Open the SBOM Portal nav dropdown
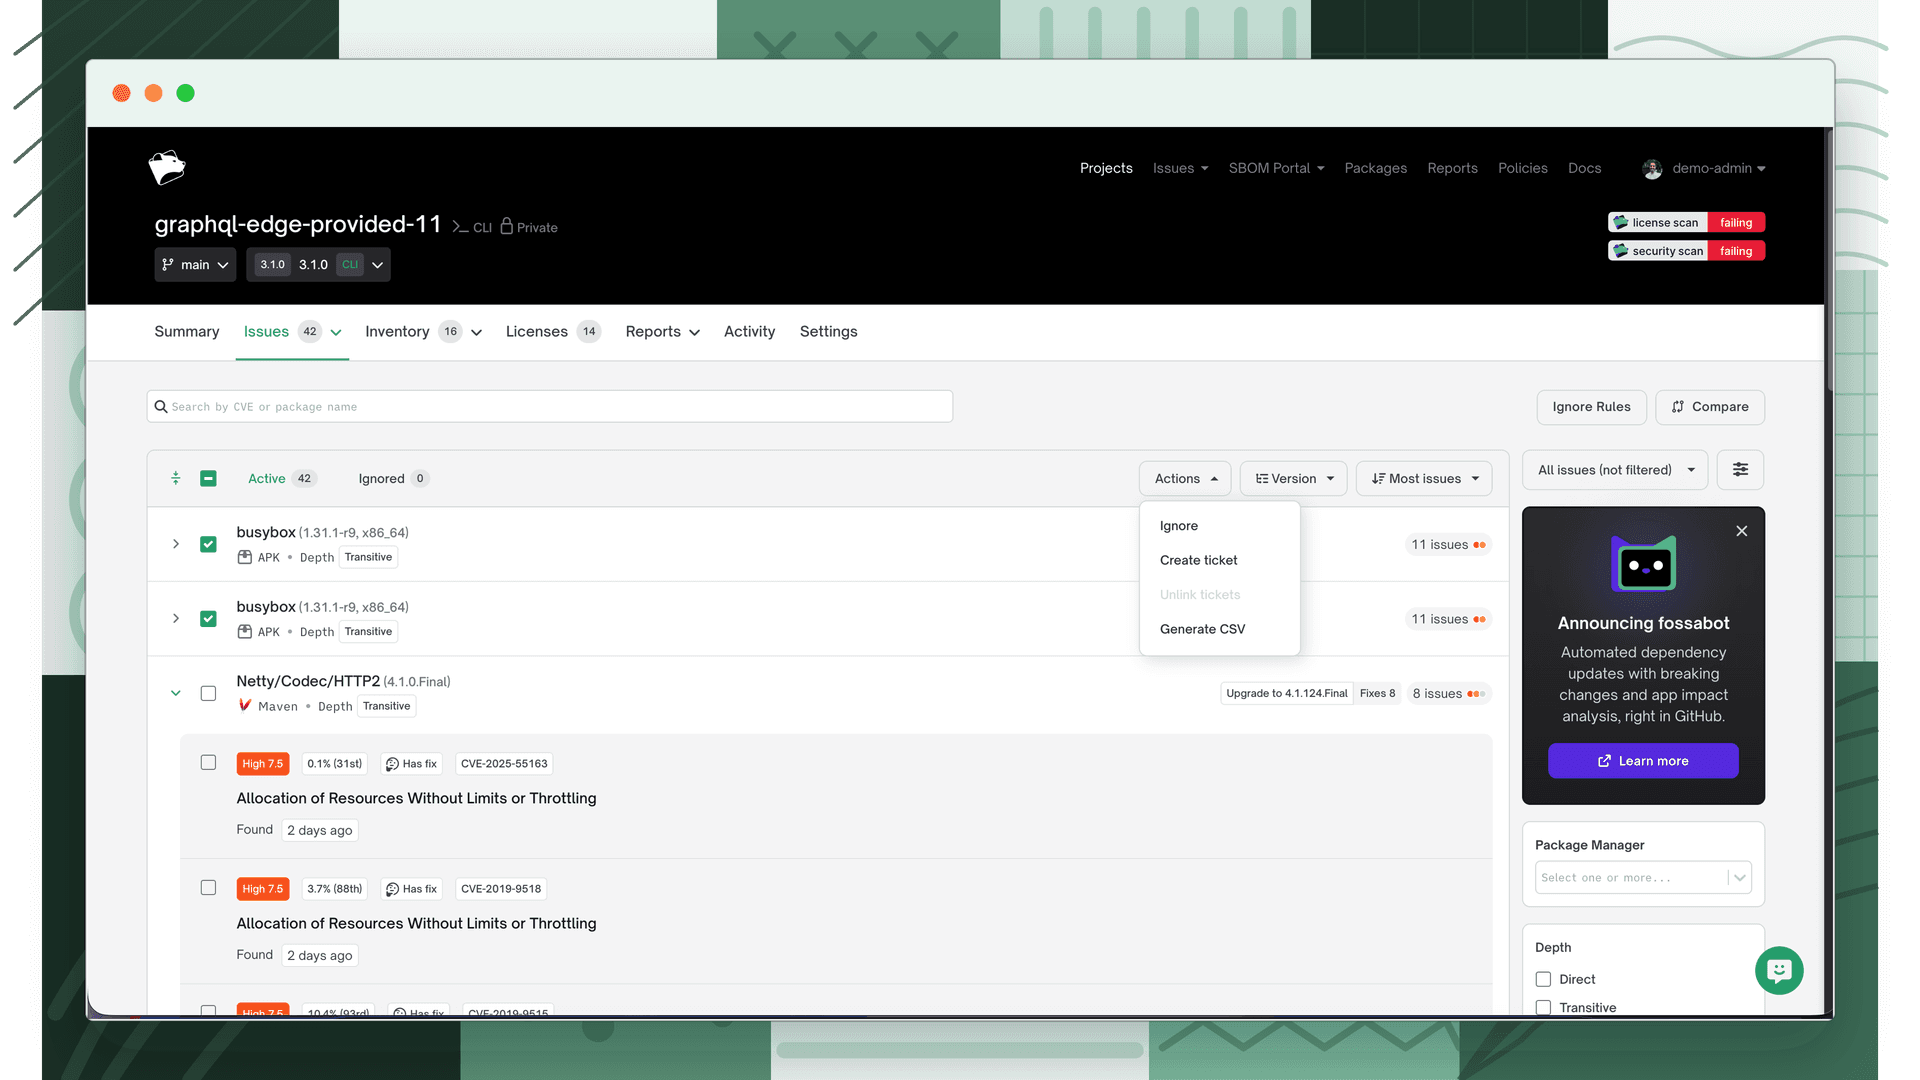This screenshot has width=1920, height=1080. [1276, 169]
